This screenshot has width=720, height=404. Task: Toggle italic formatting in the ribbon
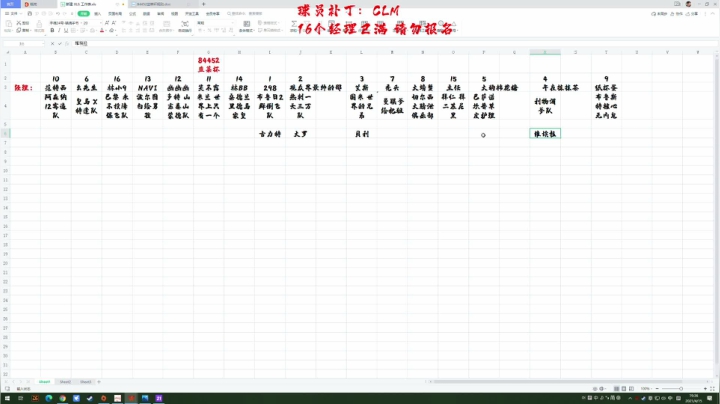(x=59, y=30)
